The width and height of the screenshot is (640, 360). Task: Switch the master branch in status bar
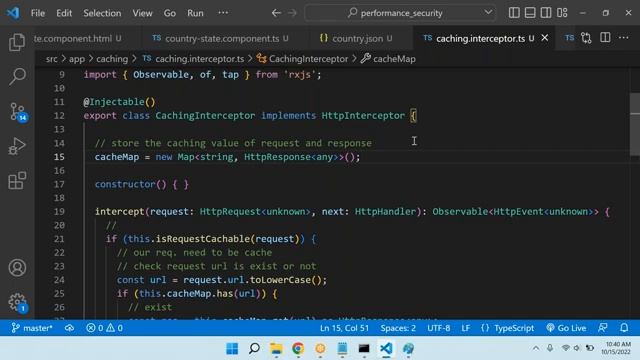32,328
